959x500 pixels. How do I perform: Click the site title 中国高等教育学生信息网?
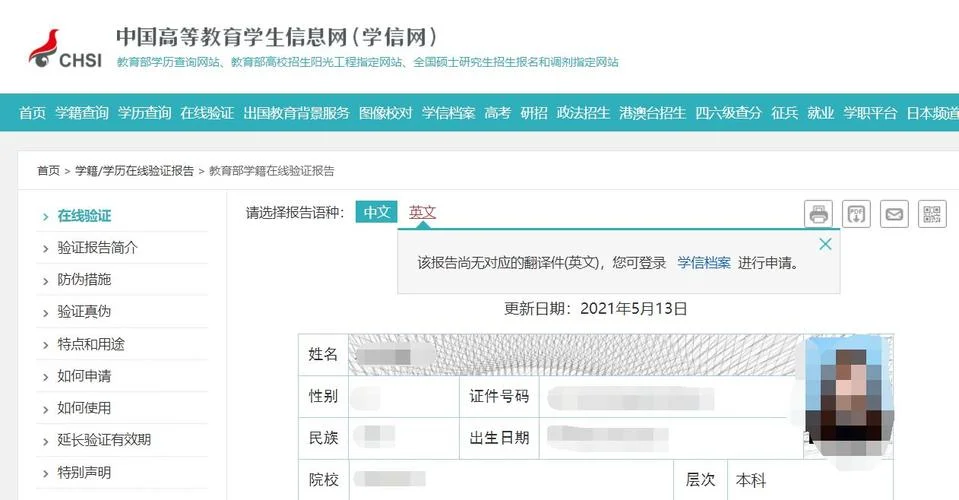276,37
